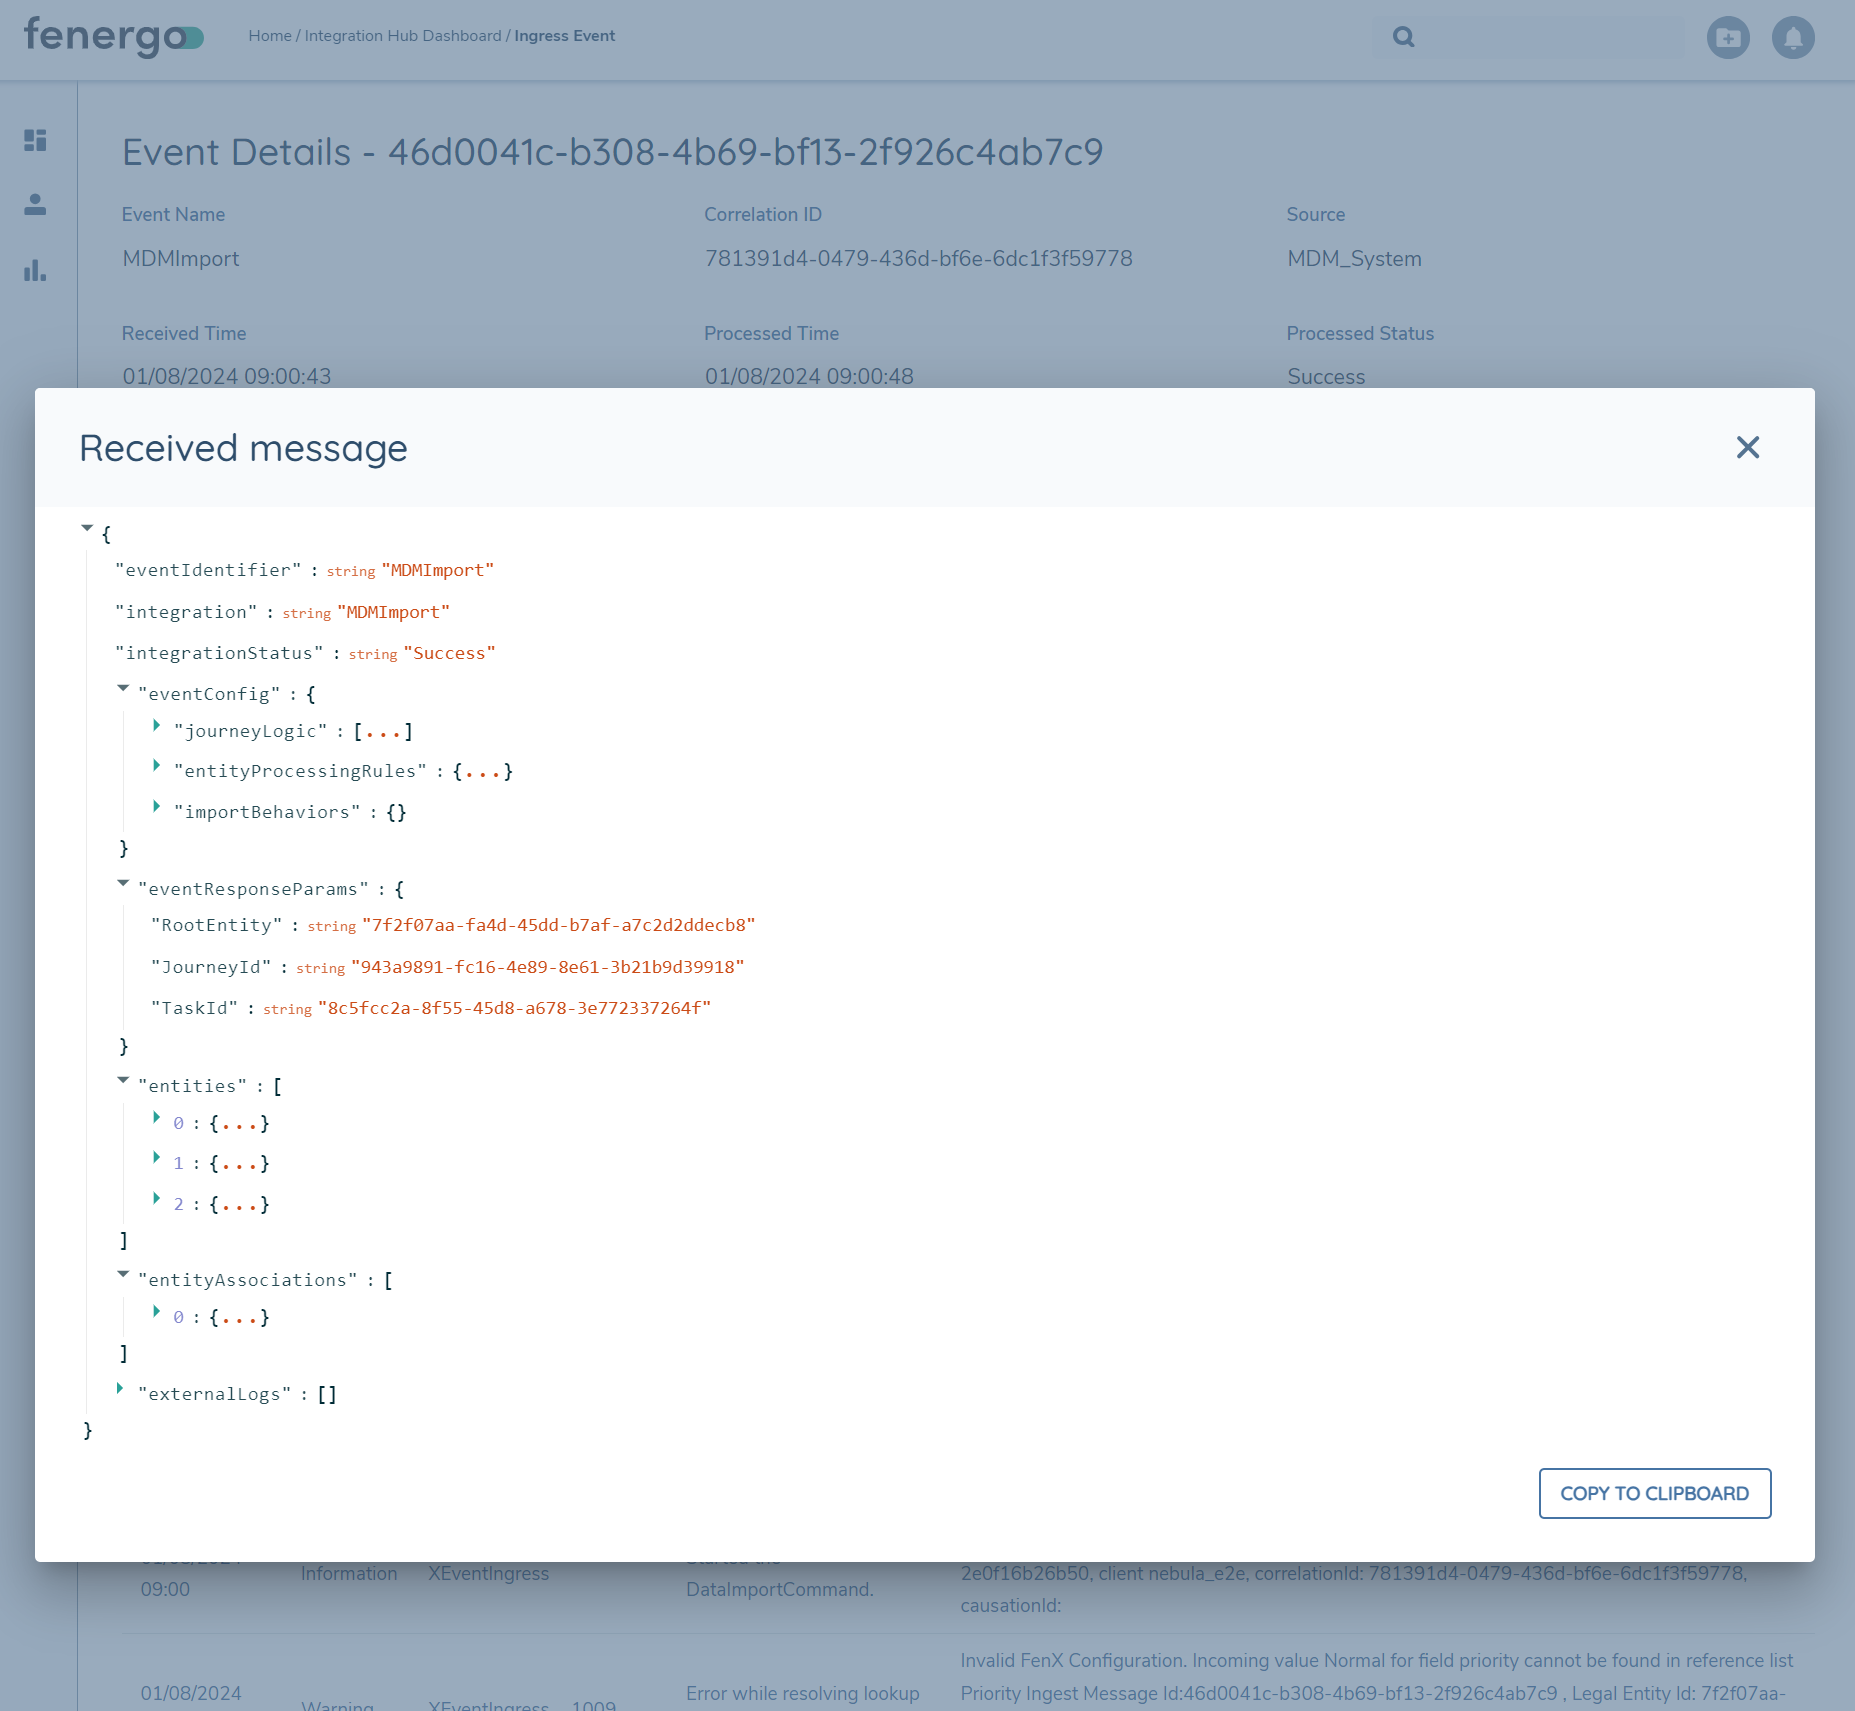Click into the top search field

pos(1550,37)
